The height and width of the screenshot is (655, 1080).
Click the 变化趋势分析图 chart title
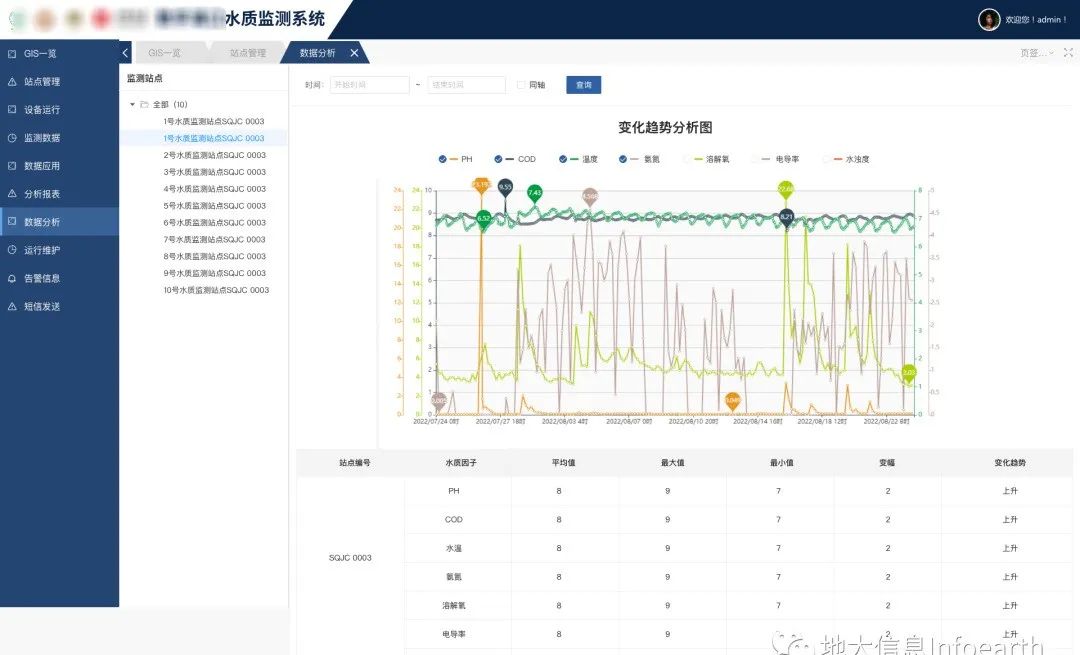click(x=665, y=127)
